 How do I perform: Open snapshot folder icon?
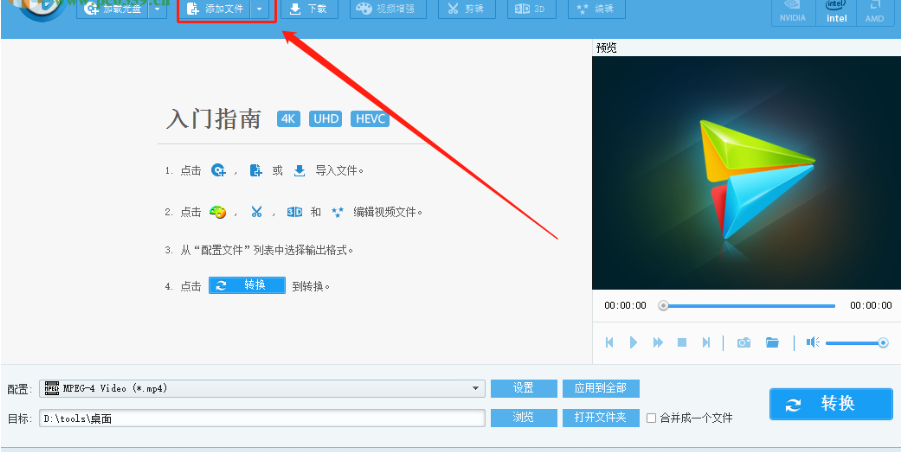coord(772,343)
